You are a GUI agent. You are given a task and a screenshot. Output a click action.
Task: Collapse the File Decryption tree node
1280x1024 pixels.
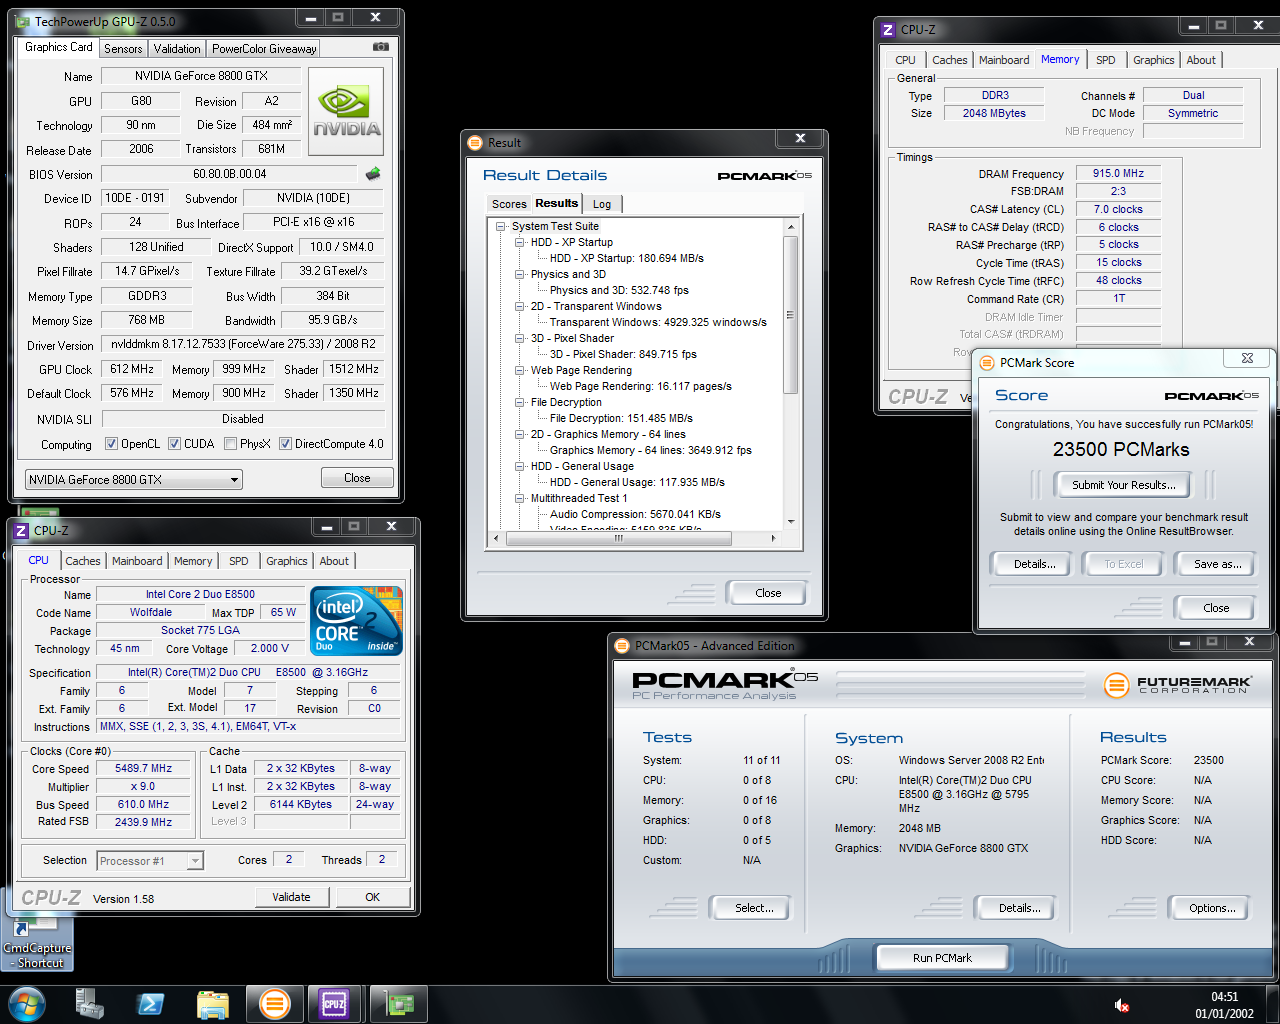(520, 403)
